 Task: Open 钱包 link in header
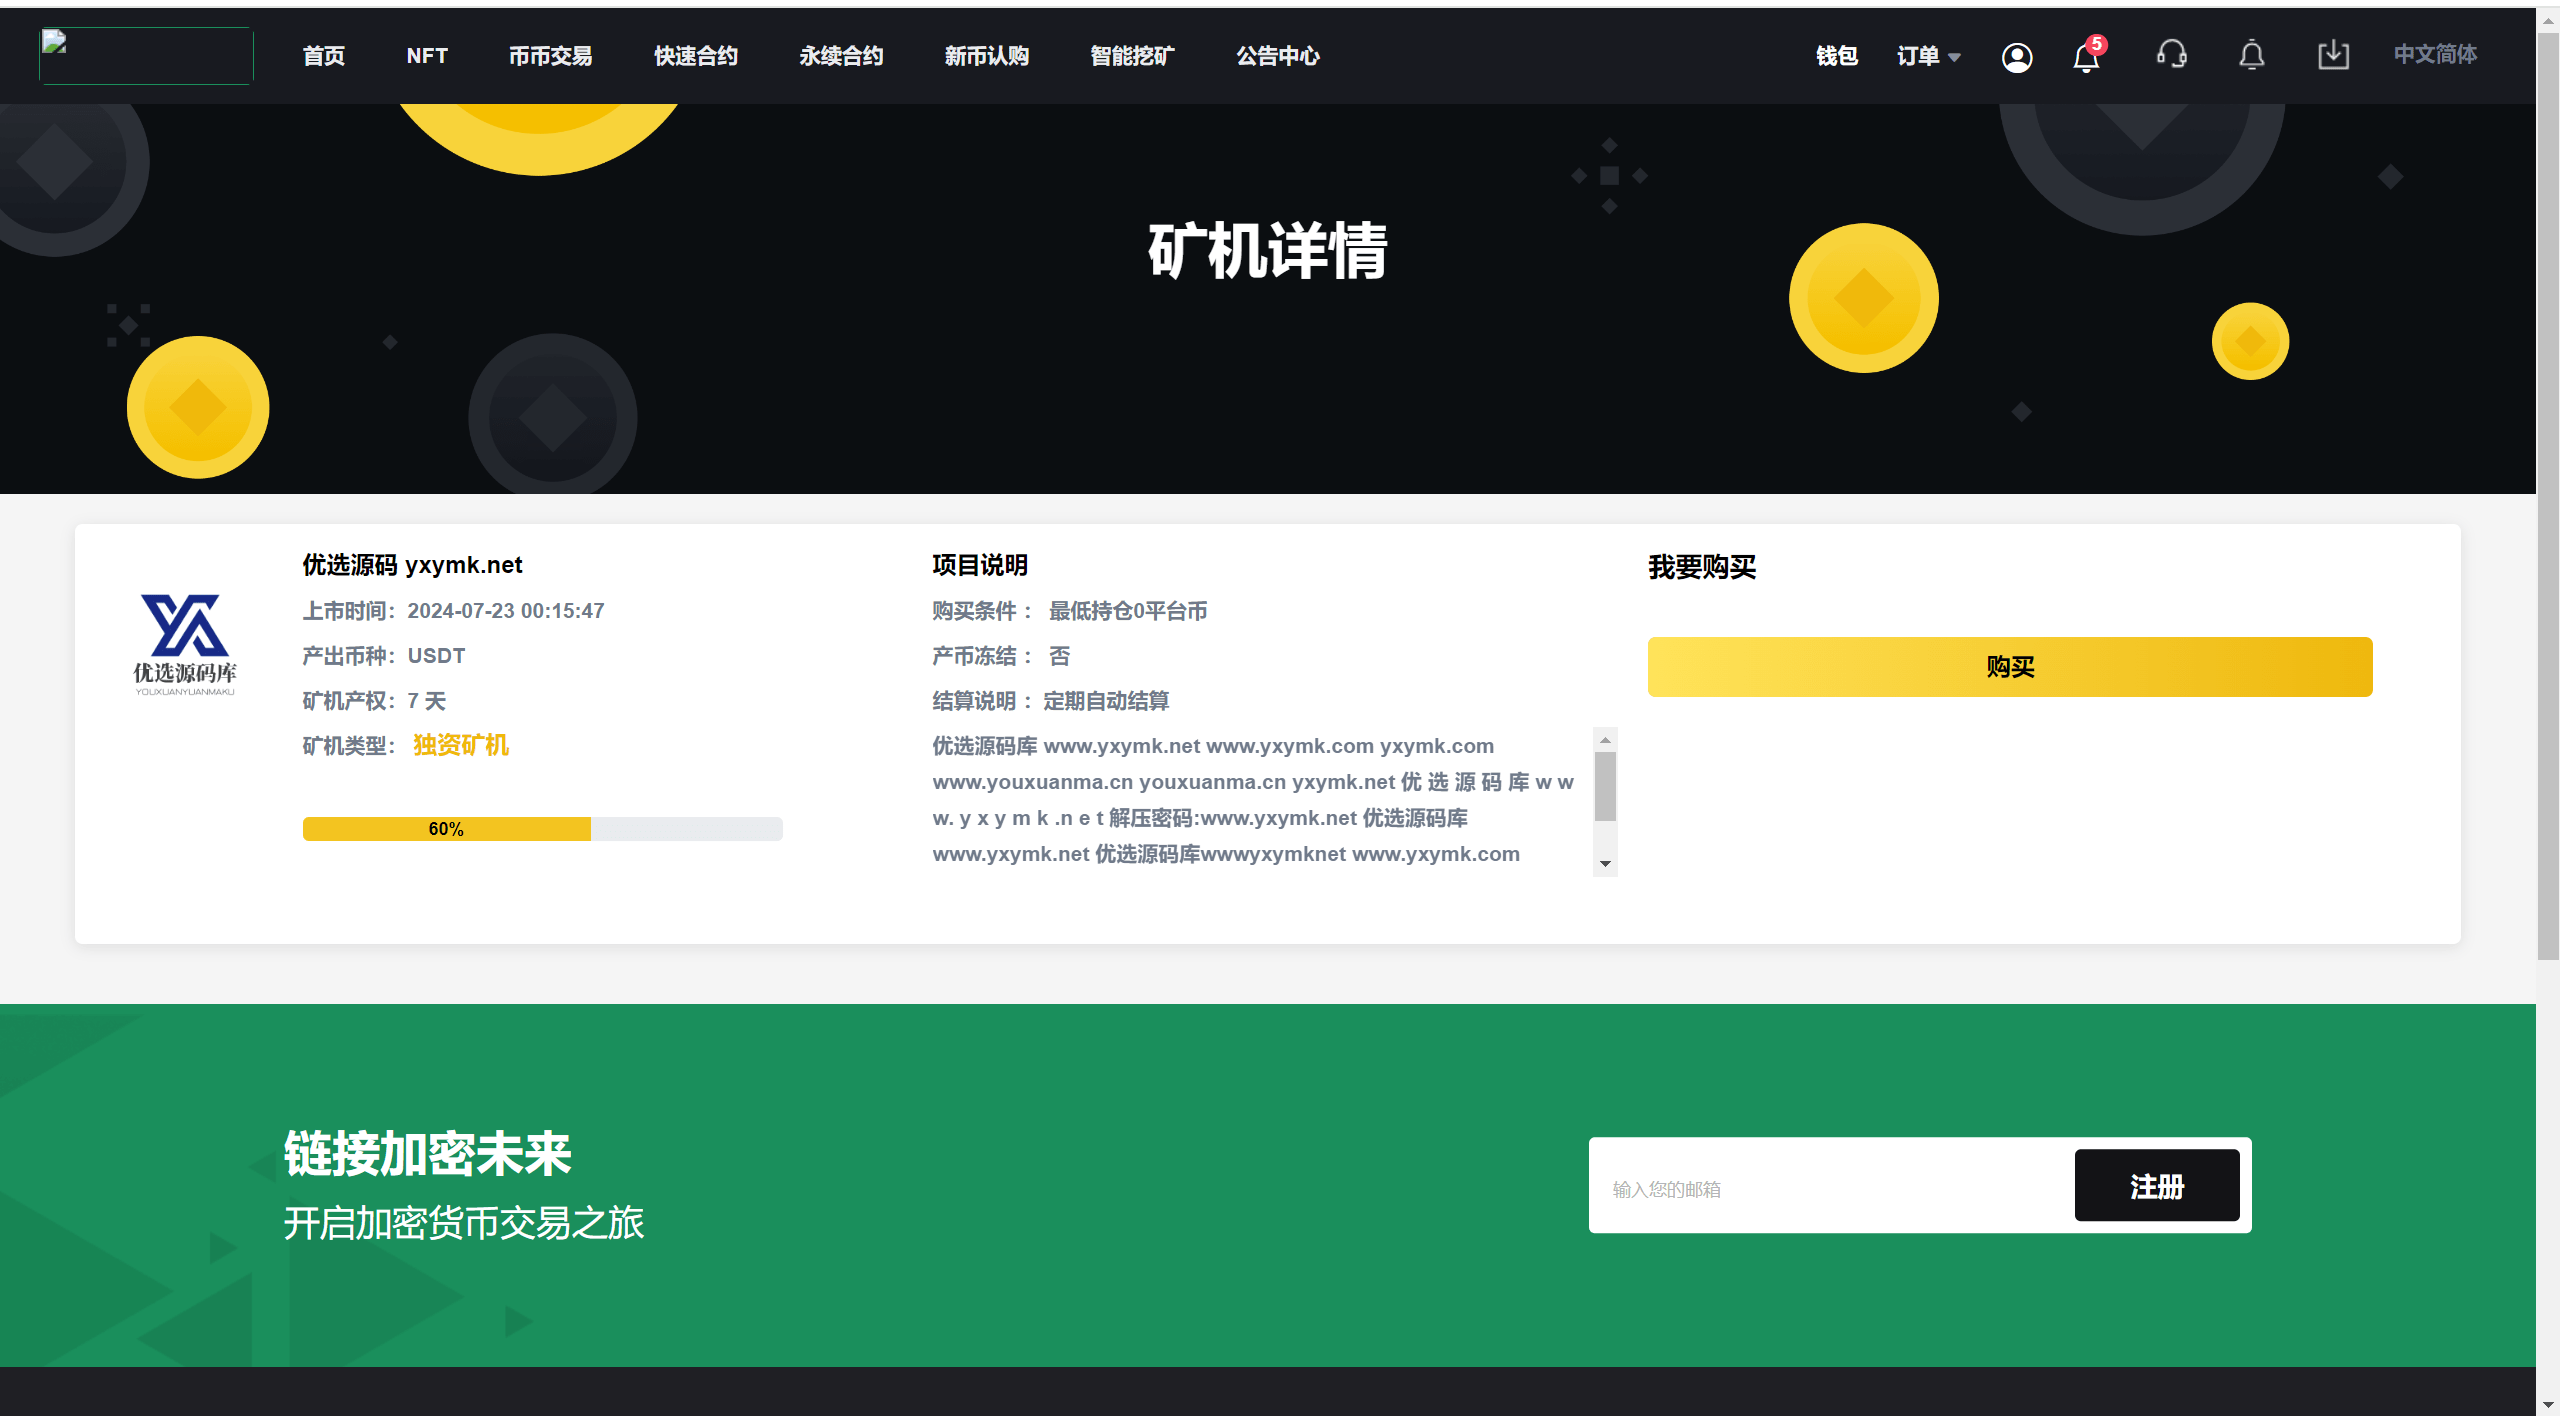click(x=1837, y=56)
